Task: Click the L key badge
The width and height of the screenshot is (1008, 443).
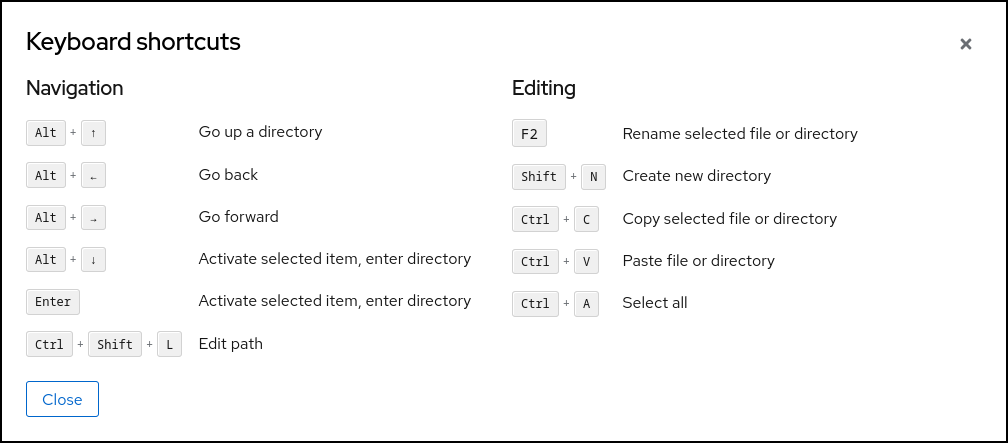Action: point(170,344)
